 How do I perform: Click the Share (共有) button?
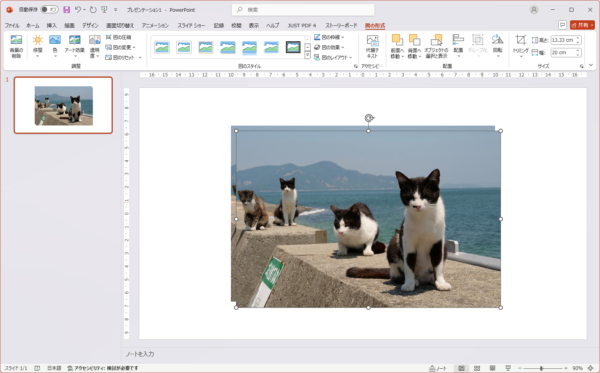pyautogui.click(x=582, y=25)
